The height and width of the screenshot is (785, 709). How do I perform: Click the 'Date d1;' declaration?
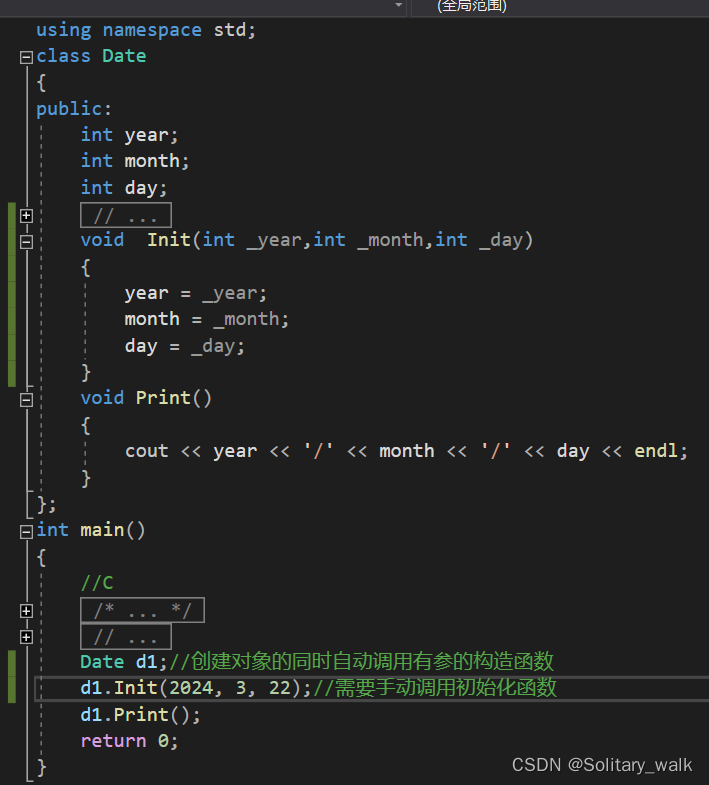(x=124, y=662)
